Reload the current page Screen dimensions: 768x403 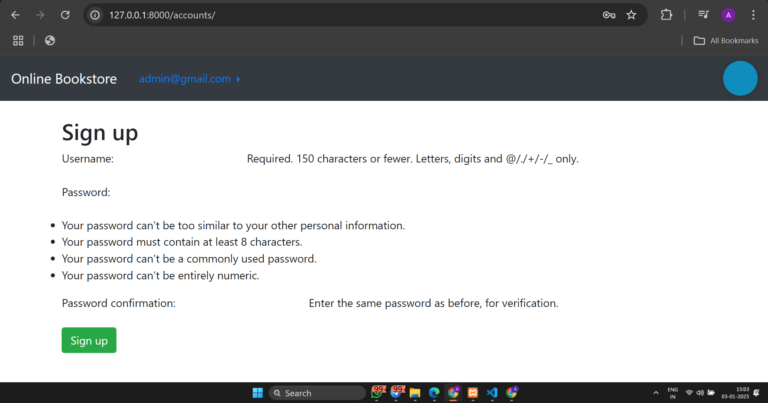(x=65, y=15)
